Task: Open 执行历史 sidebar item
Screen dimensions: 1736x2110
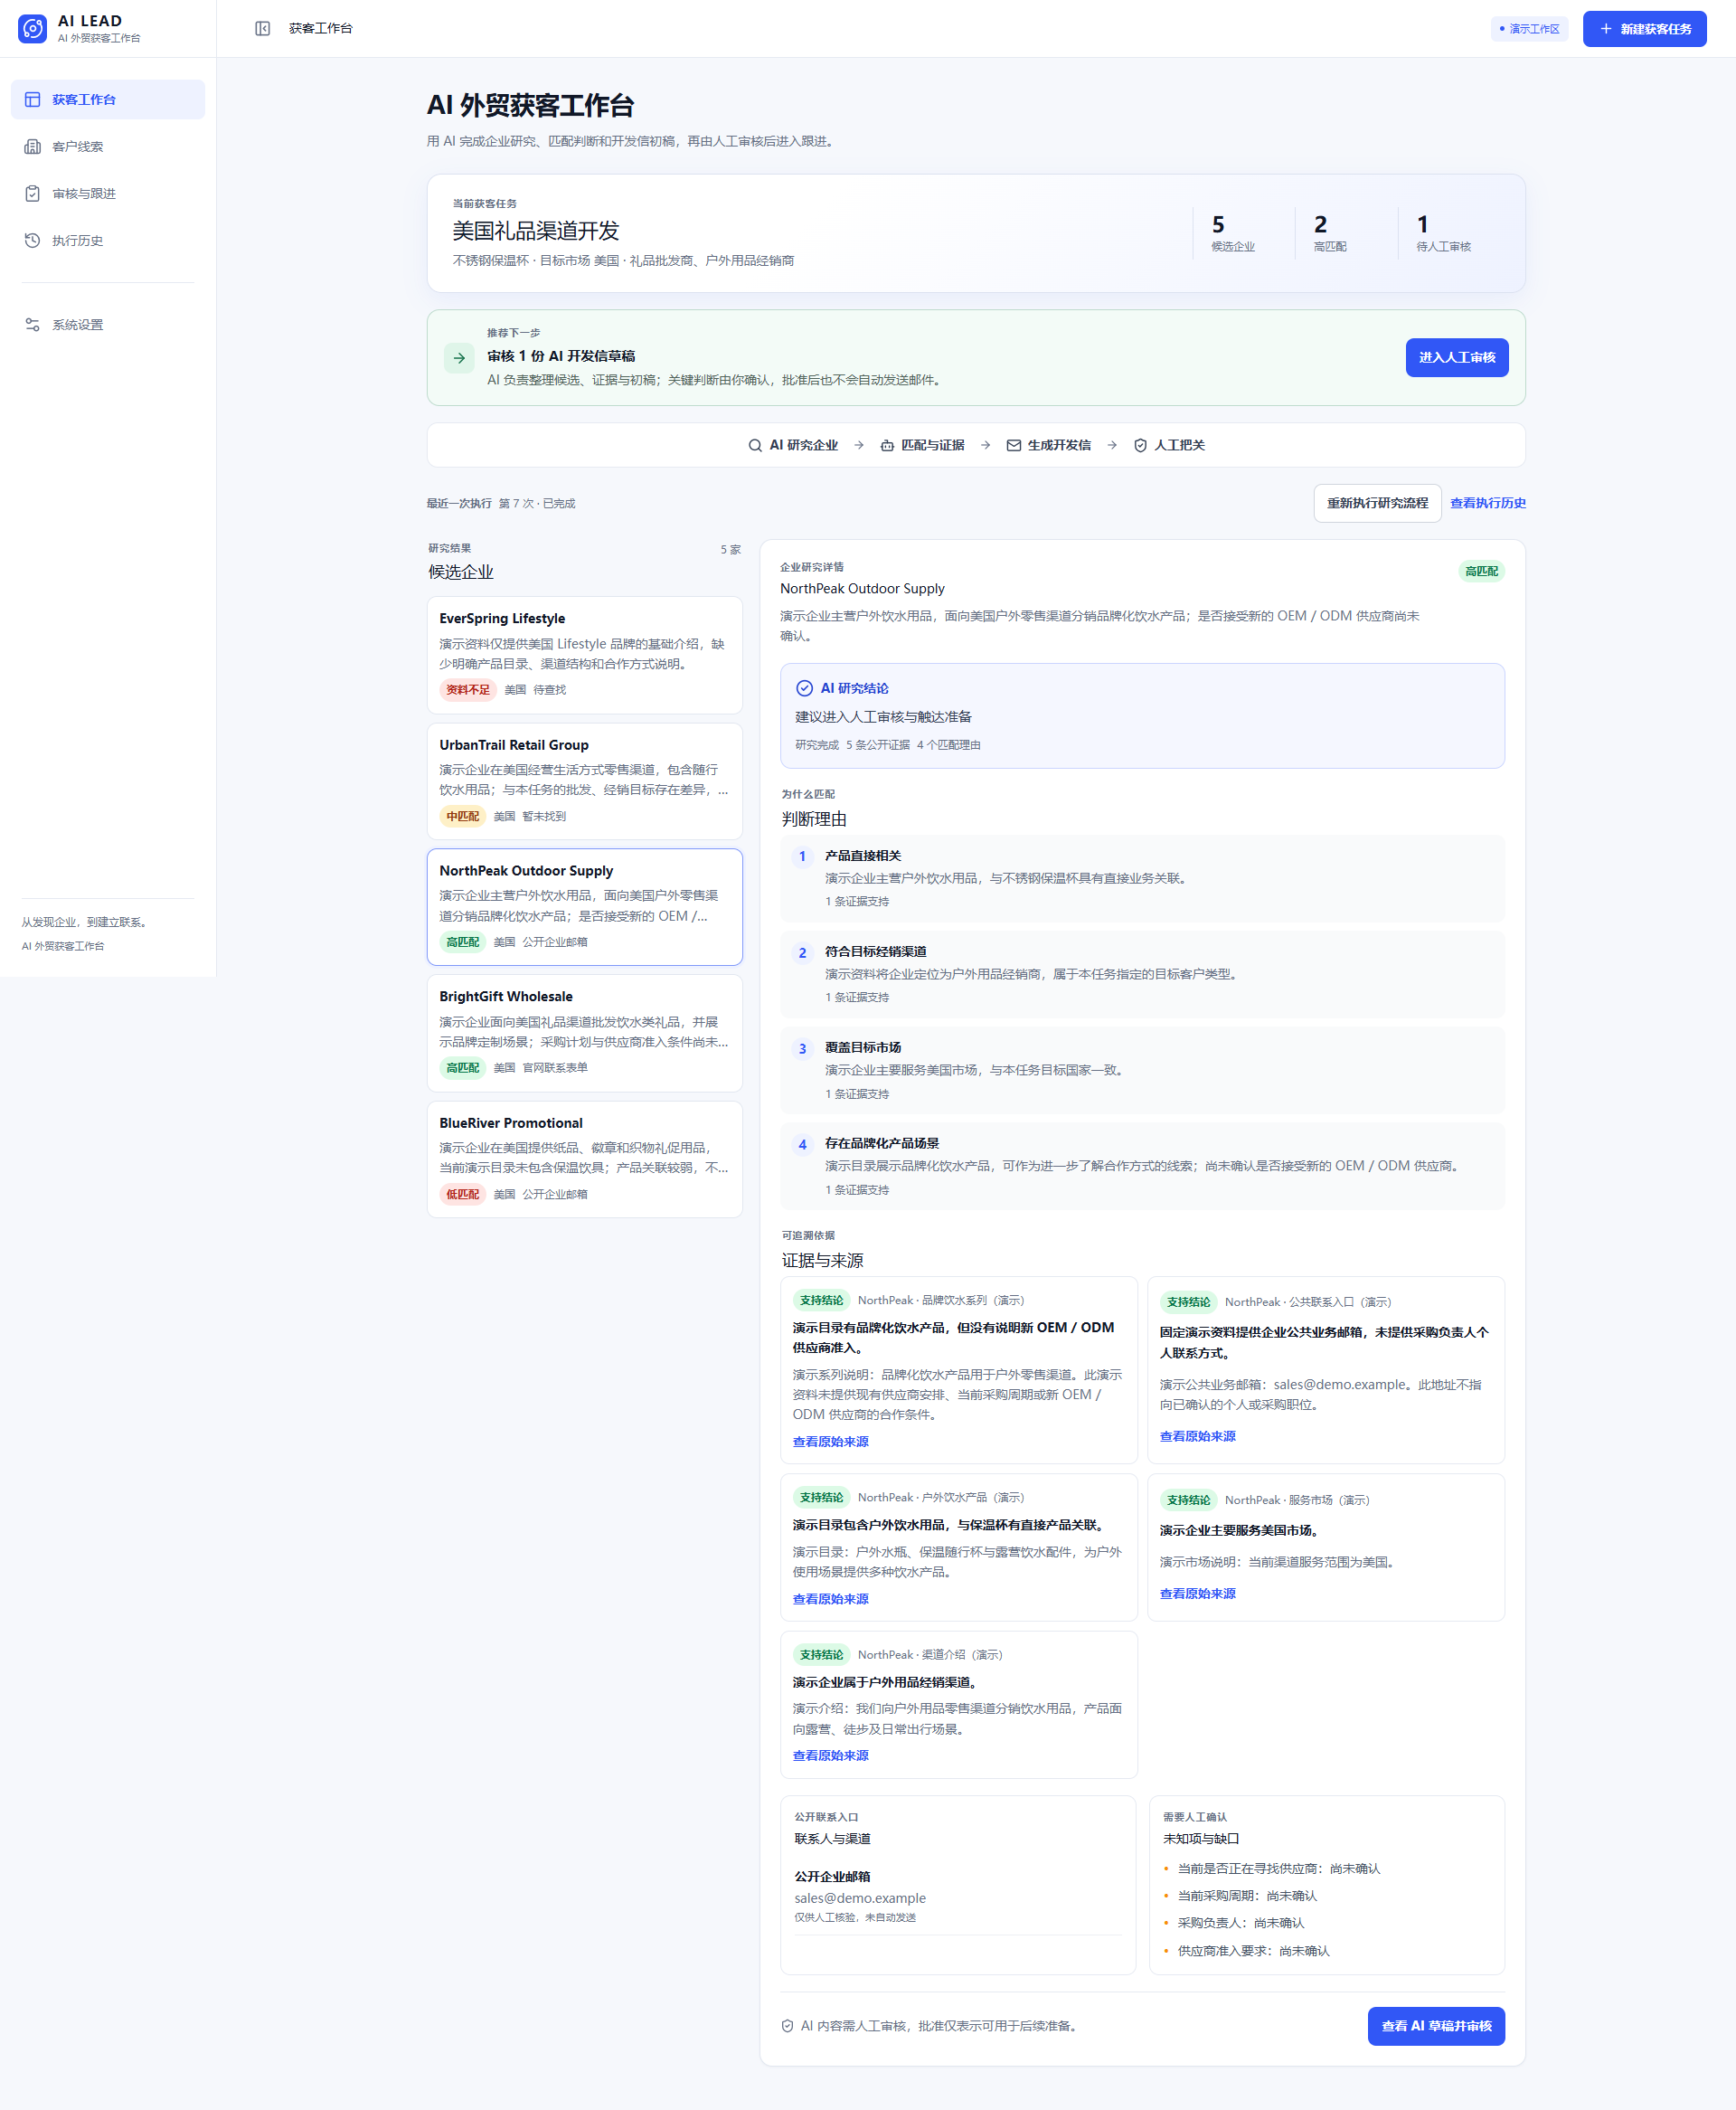Action: tap(108, 241)
